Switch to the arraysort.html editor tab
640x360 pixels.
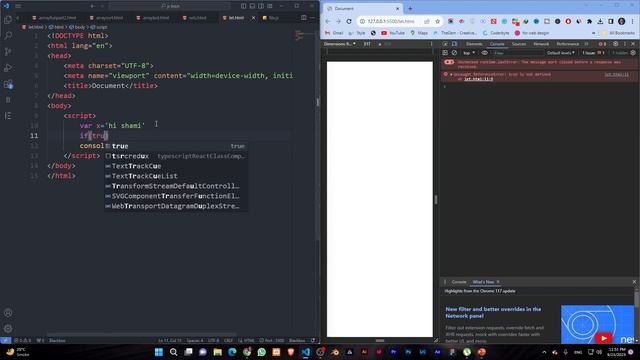pyautogui.click(x=106, y=18)
